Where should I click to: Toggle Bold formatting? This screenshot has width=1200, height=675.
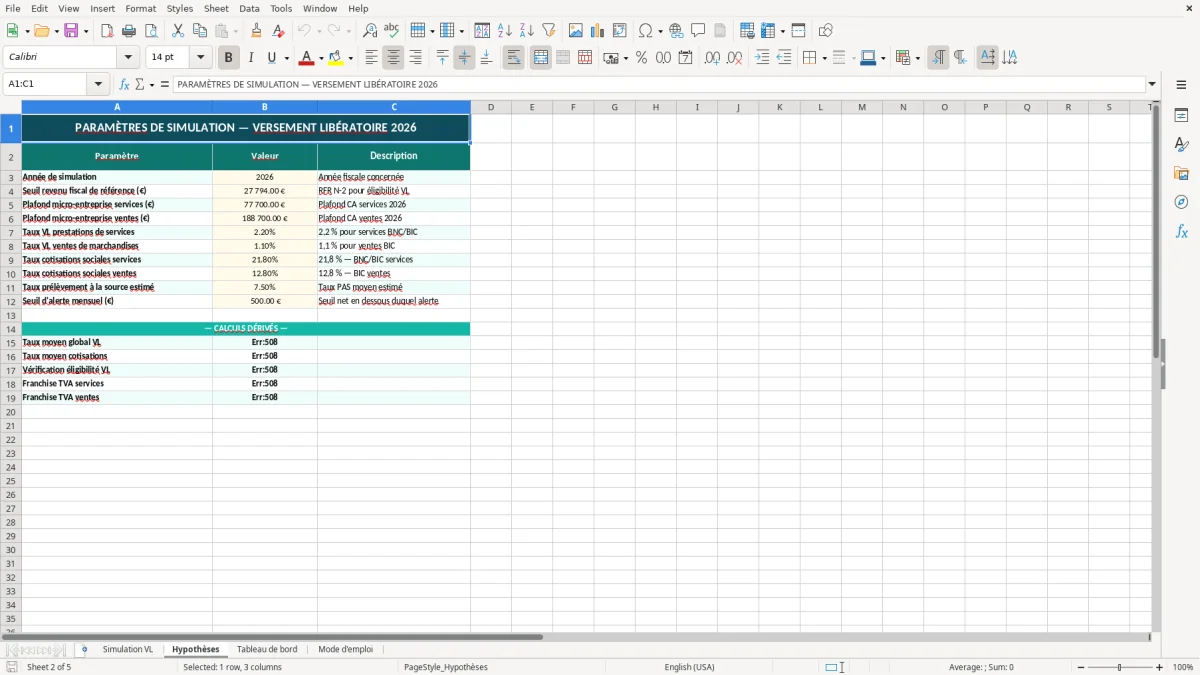pos(228,58)
